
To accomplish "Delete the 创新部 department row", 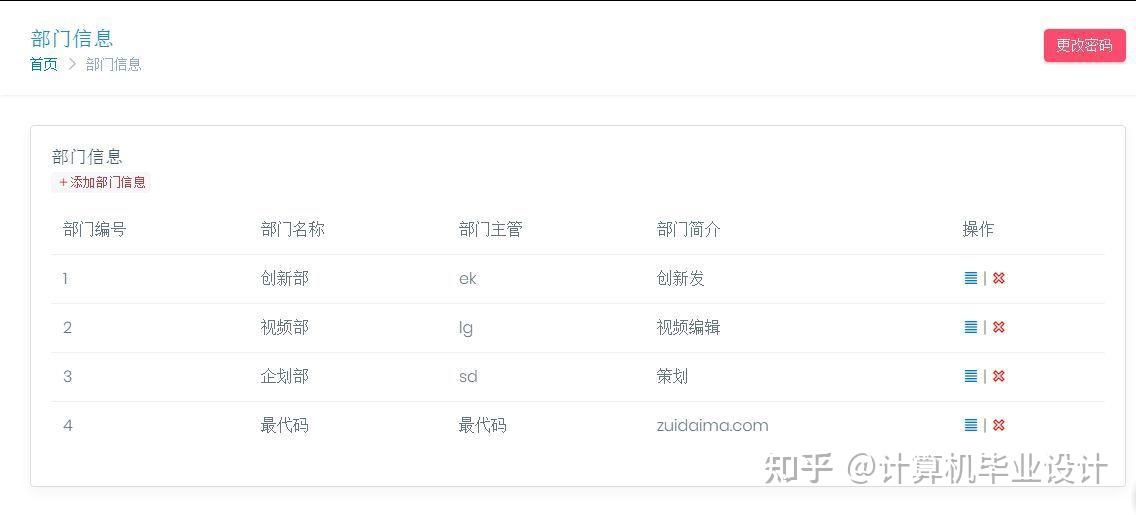I will point(998,278).
